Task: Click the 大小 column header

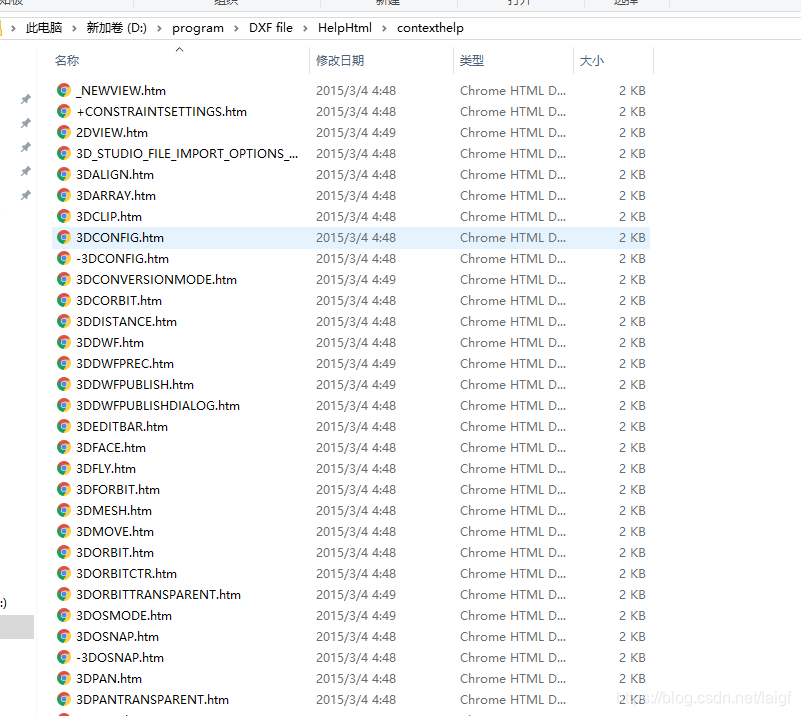Action: click(x=592, y=61)
